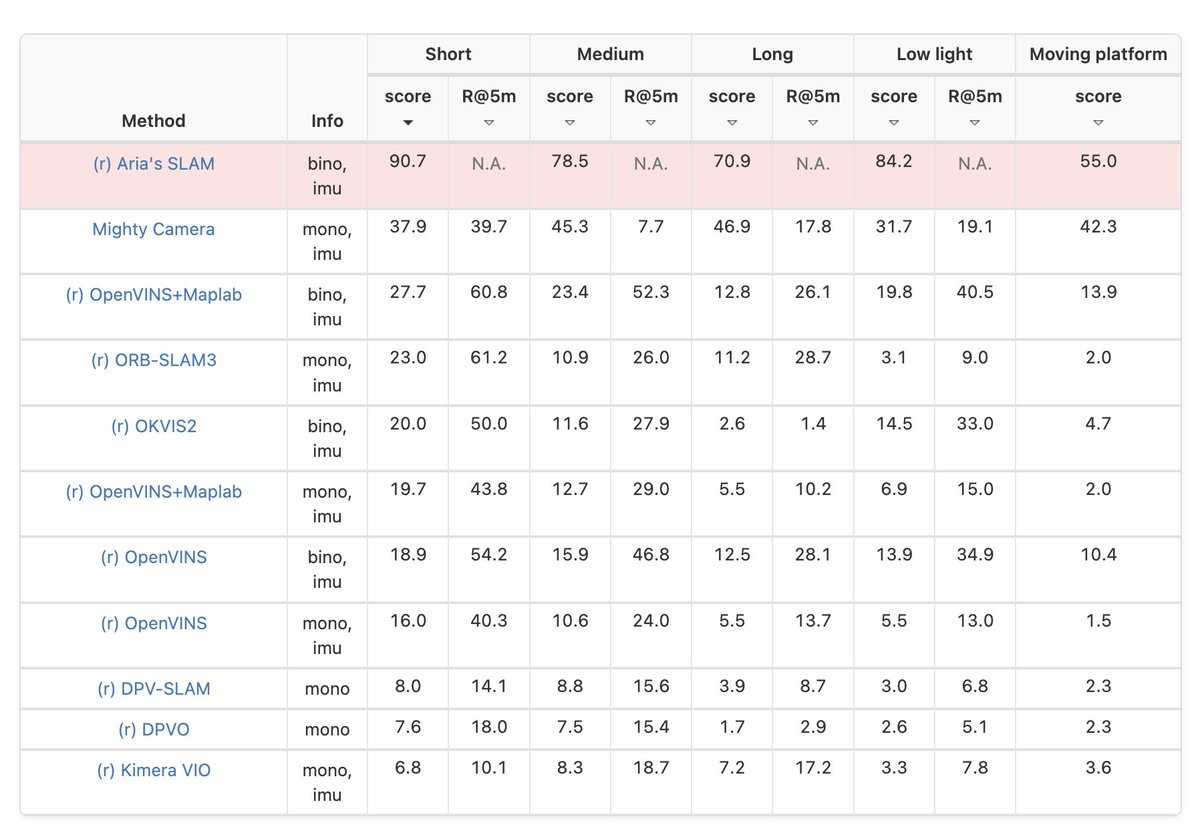Select DPVO short R@5m 18.0
Image resolution: width=1200 pixels, height=835 pixels.
click(x=489, y=727)
